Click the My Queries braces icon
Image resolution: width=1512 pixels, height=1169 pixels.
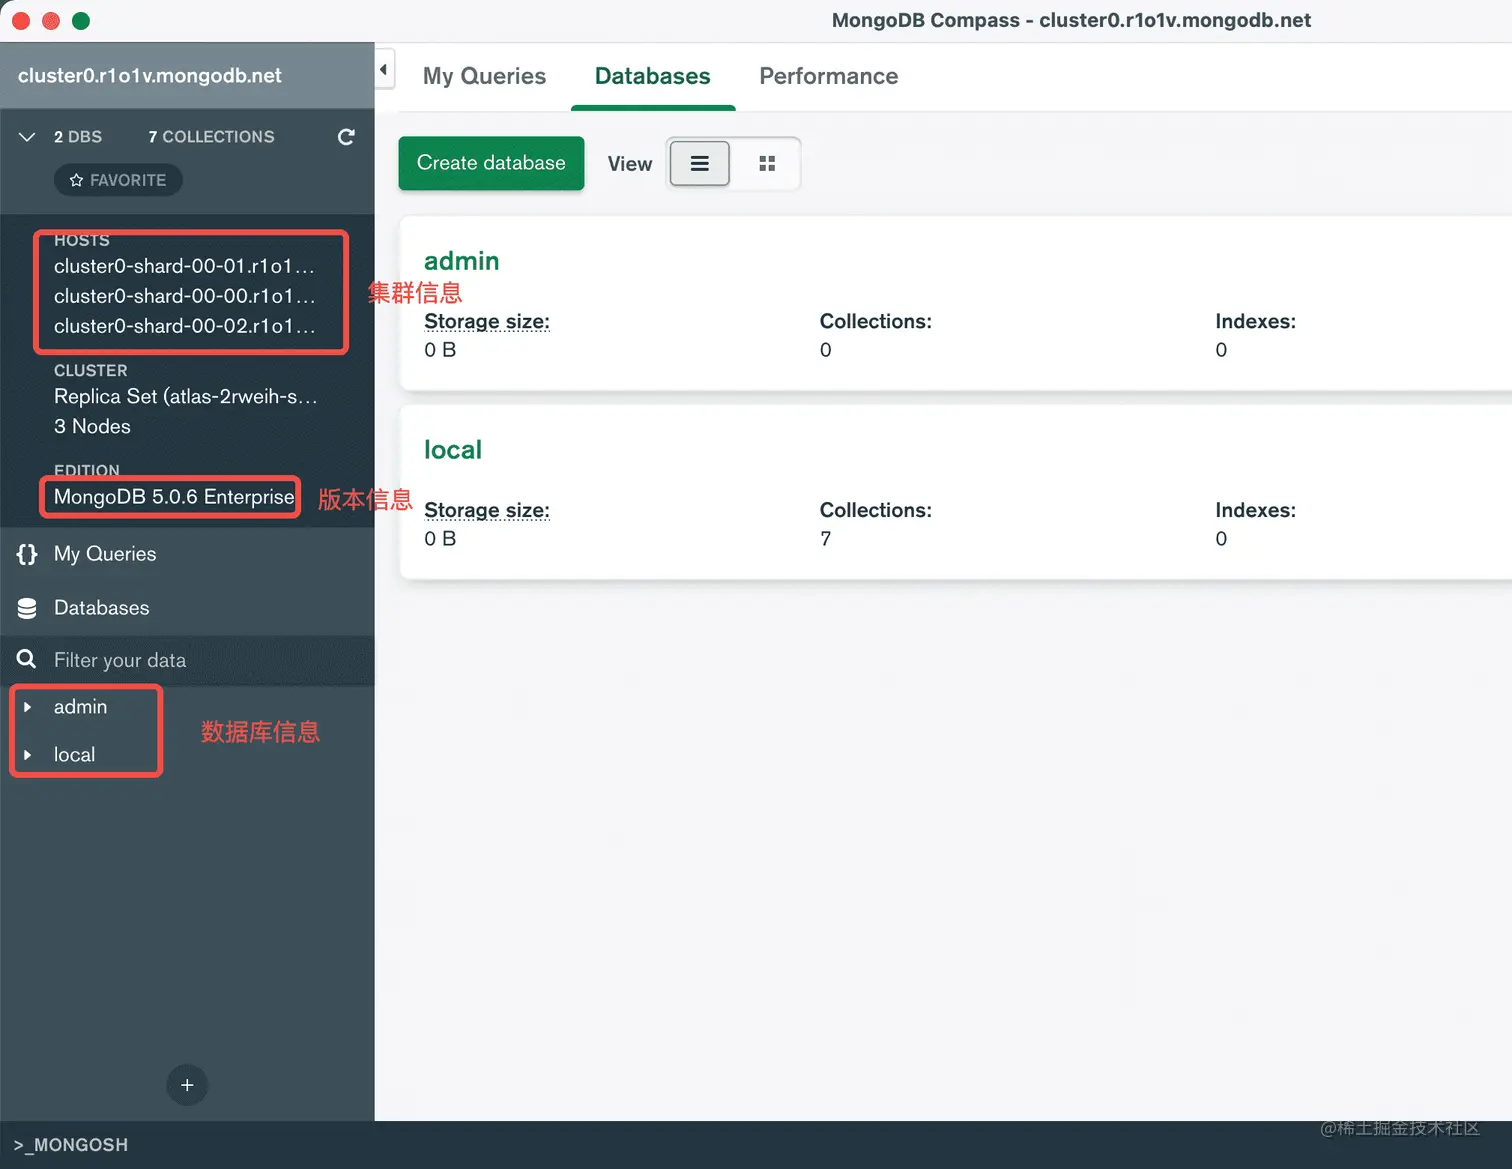click(27, 554)
